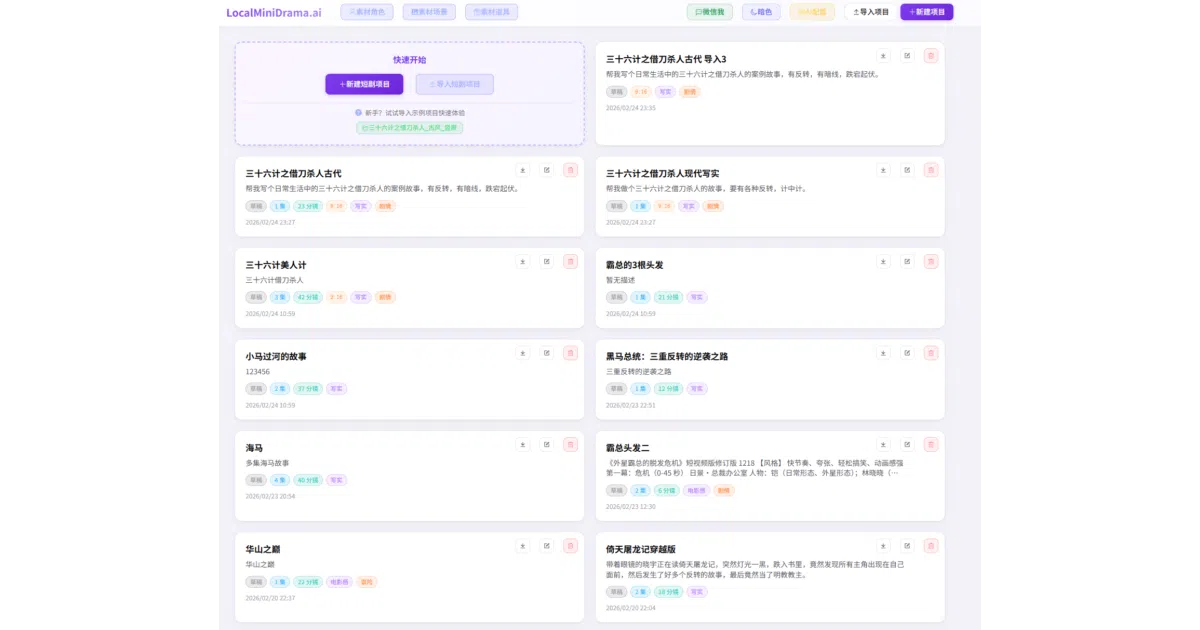Open the 华山之巅 project title
This screenshot has height=630, width=1200.
[263, 549]
